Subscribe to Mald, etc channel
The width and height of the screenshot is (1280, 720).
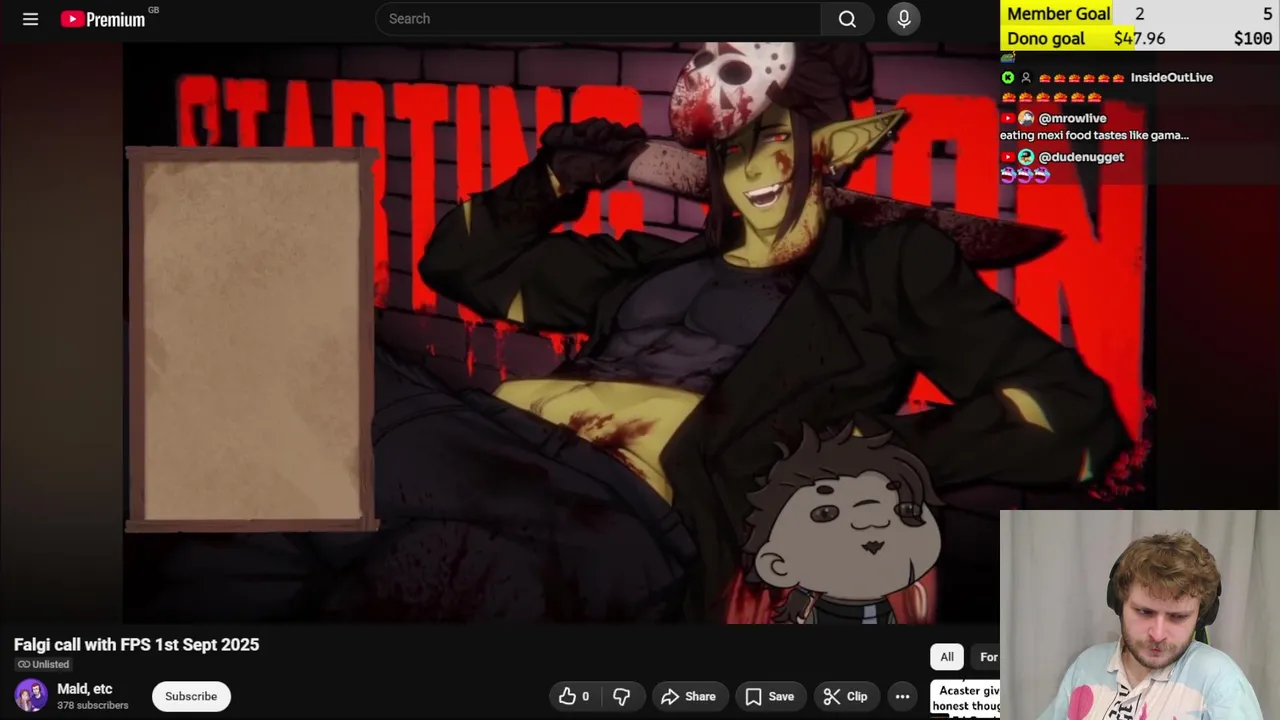pyautogui.click(x=191, y=696)
